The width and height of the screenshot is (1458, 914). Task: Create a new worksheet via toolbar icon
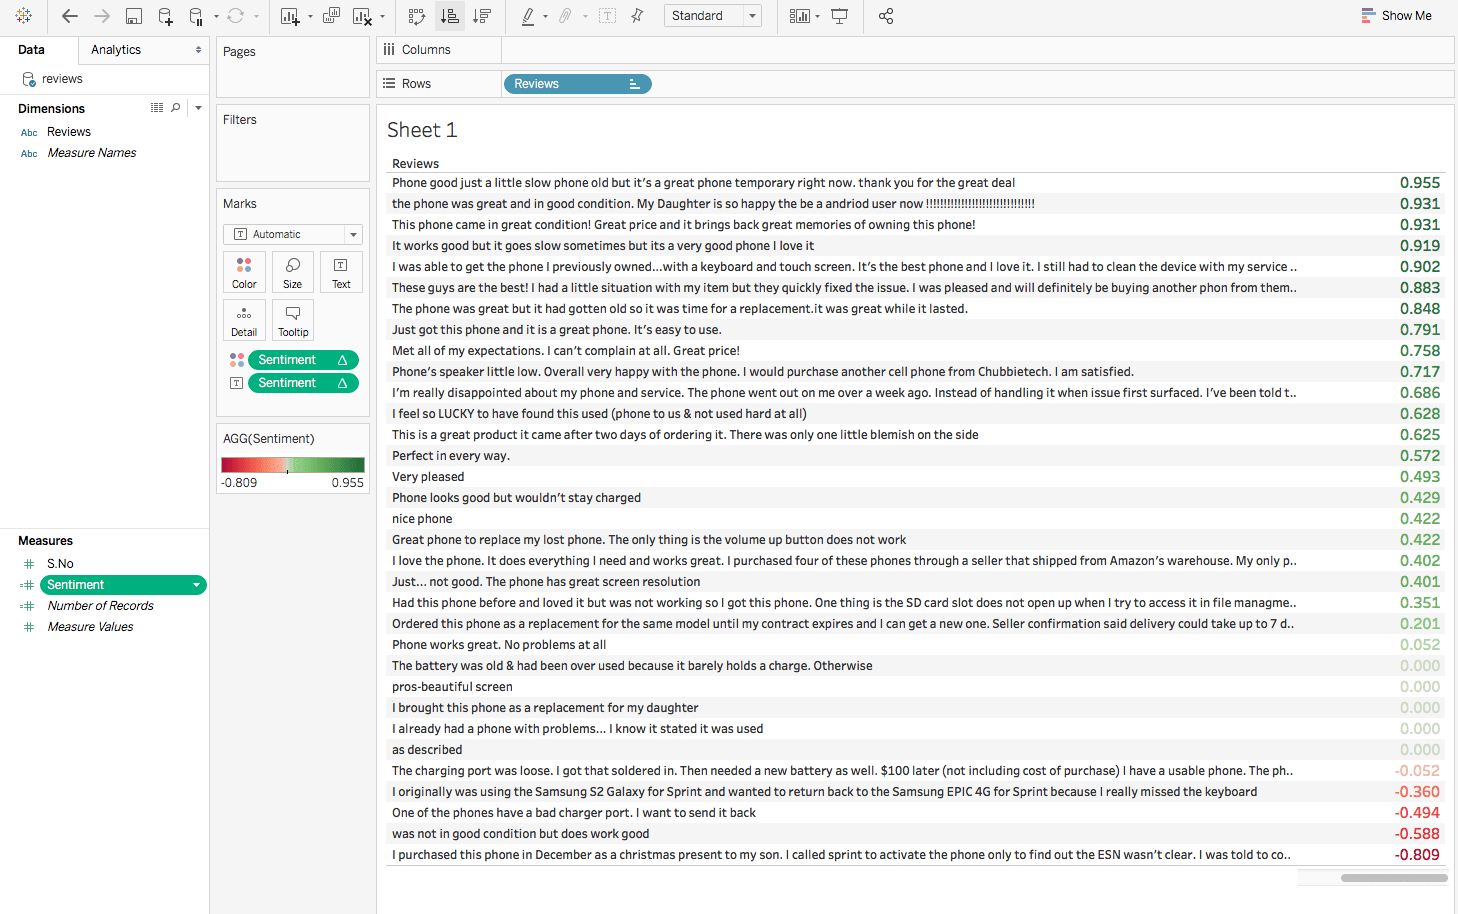click(x=290, y=16)
